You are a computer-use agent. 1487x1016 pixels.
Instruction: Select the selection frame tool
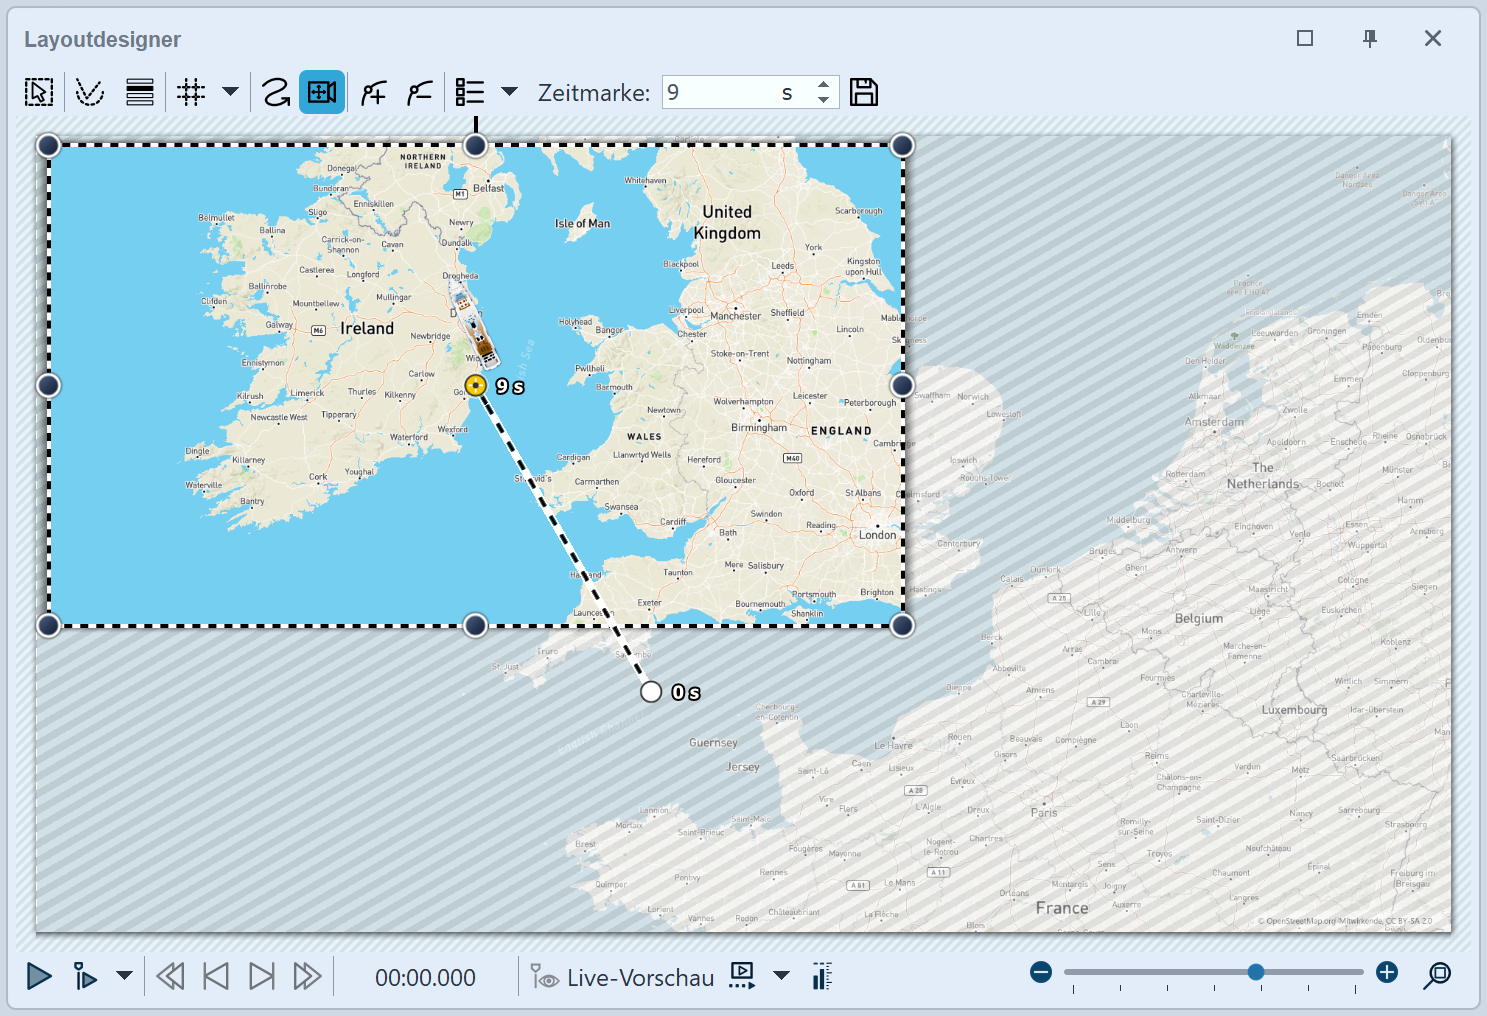pyautogui.click(x=39, y=92)
